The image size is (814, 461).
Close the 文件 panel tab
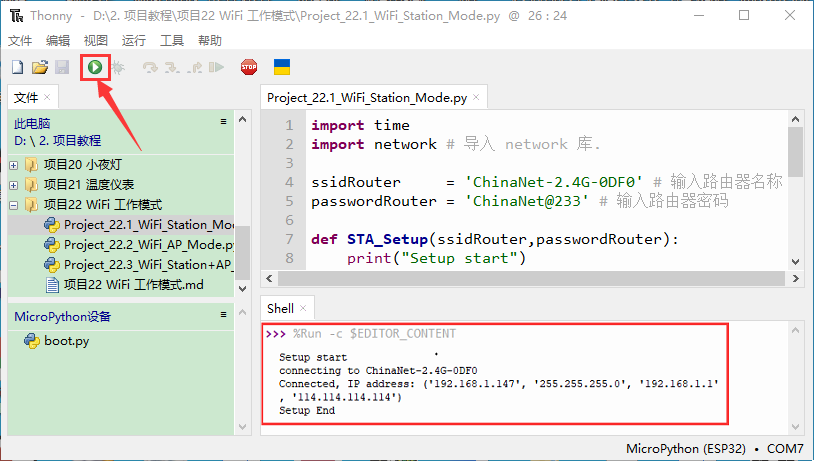(x=47, y=97)
